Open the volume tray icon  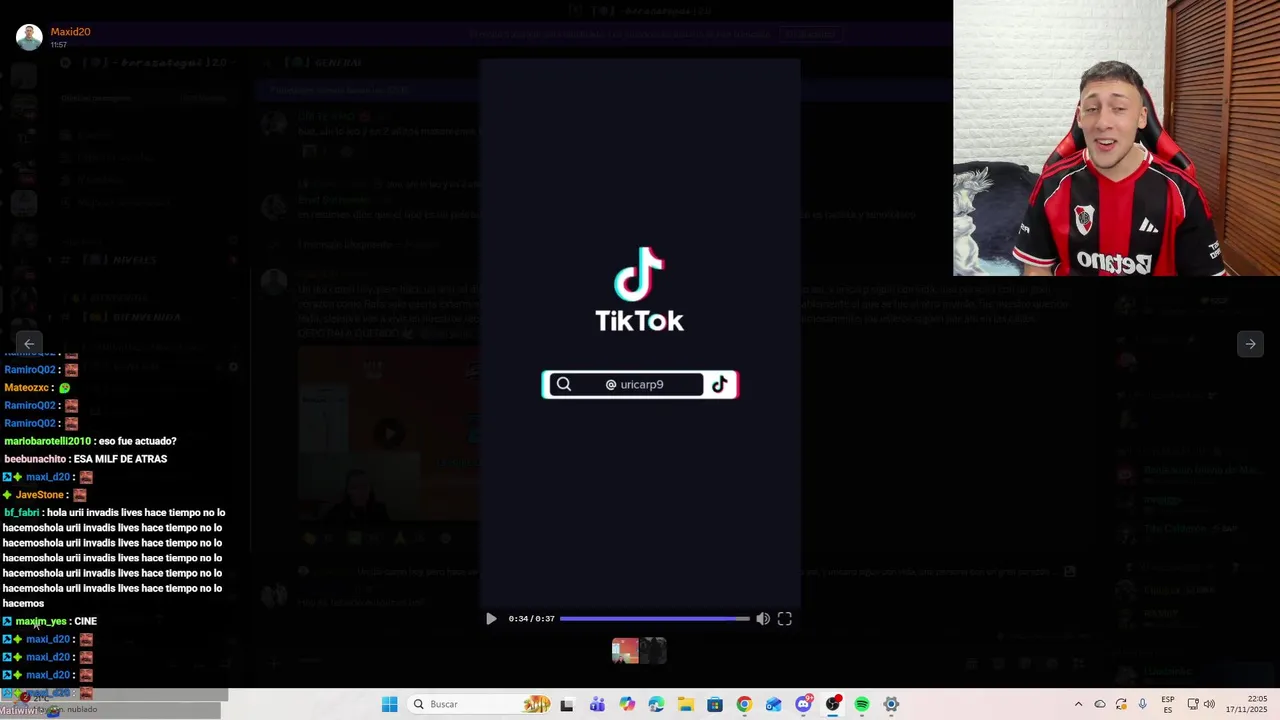click(x=1209, y=704)
